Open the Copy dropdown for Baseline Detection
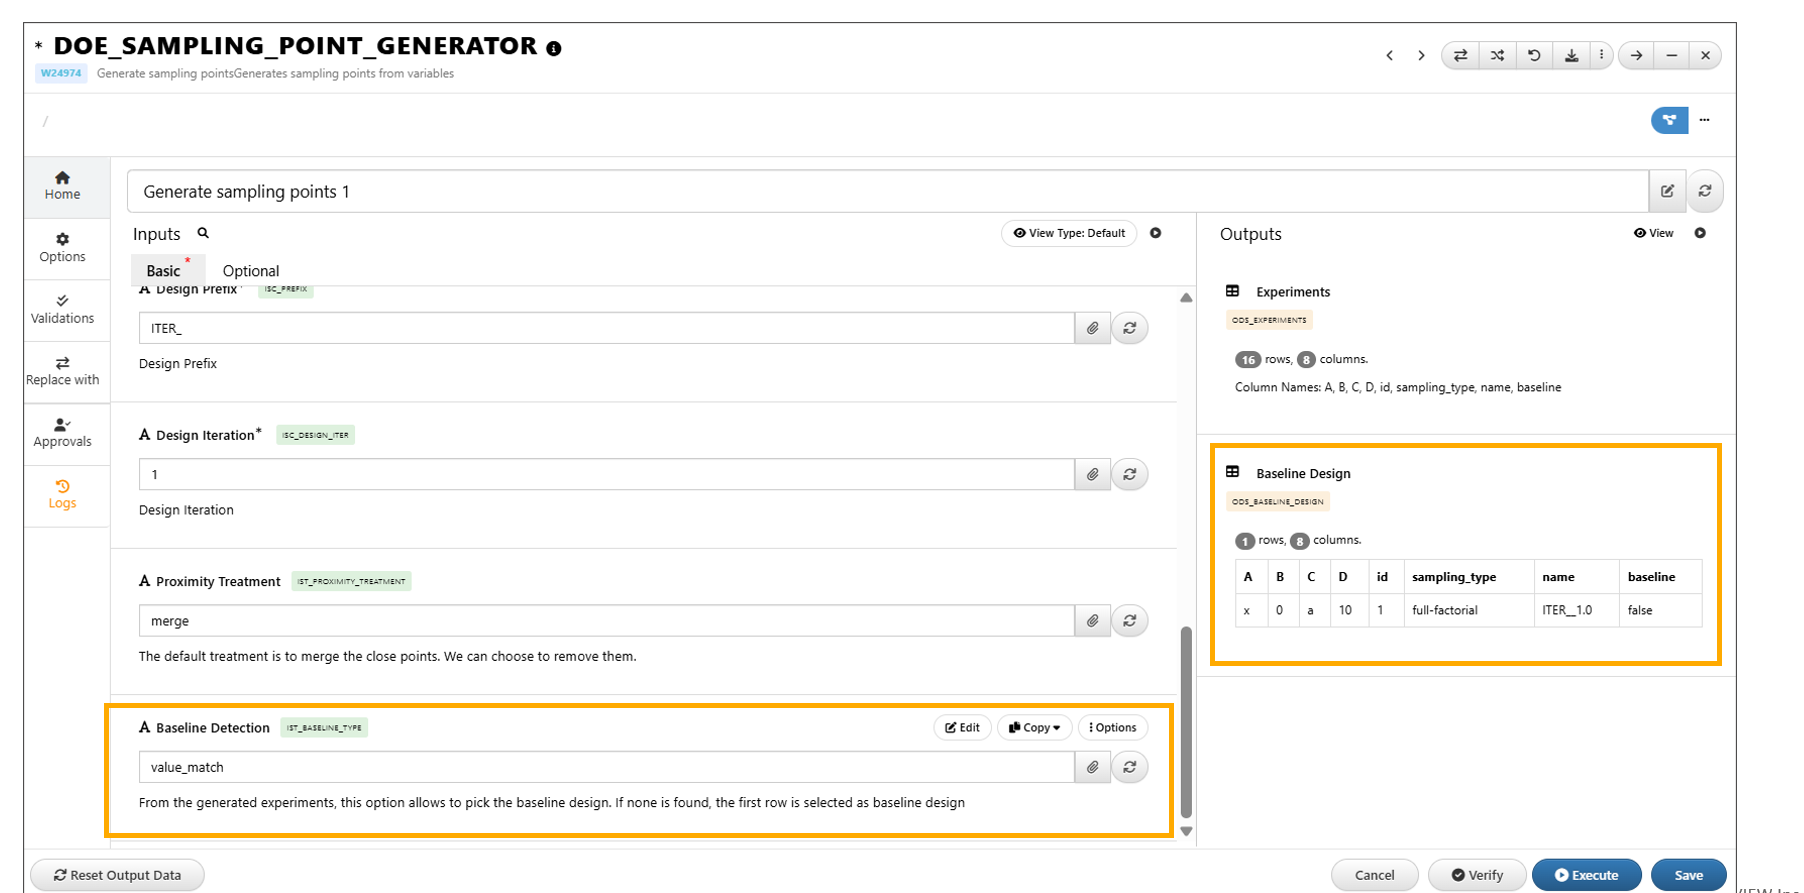The width and height of the screenshot is (1804, 893). (1034, 728)
